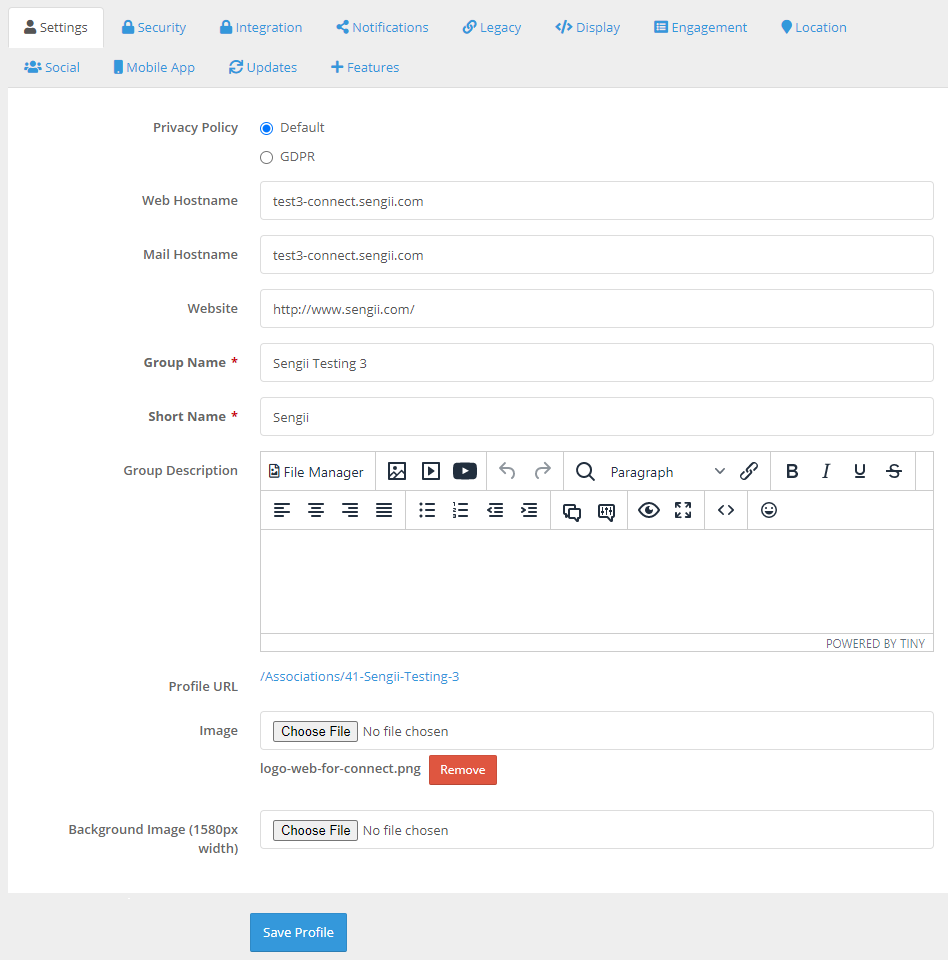
Task: Preview content with eye icon
Action: 649,510
